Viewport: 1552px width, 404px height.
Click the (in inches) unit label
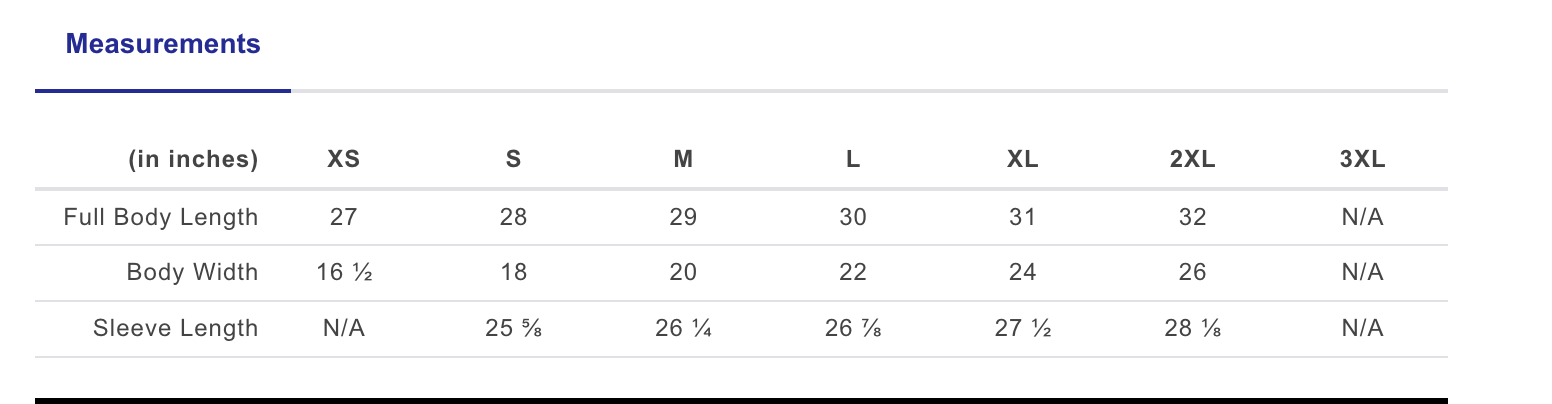(193, 159)
